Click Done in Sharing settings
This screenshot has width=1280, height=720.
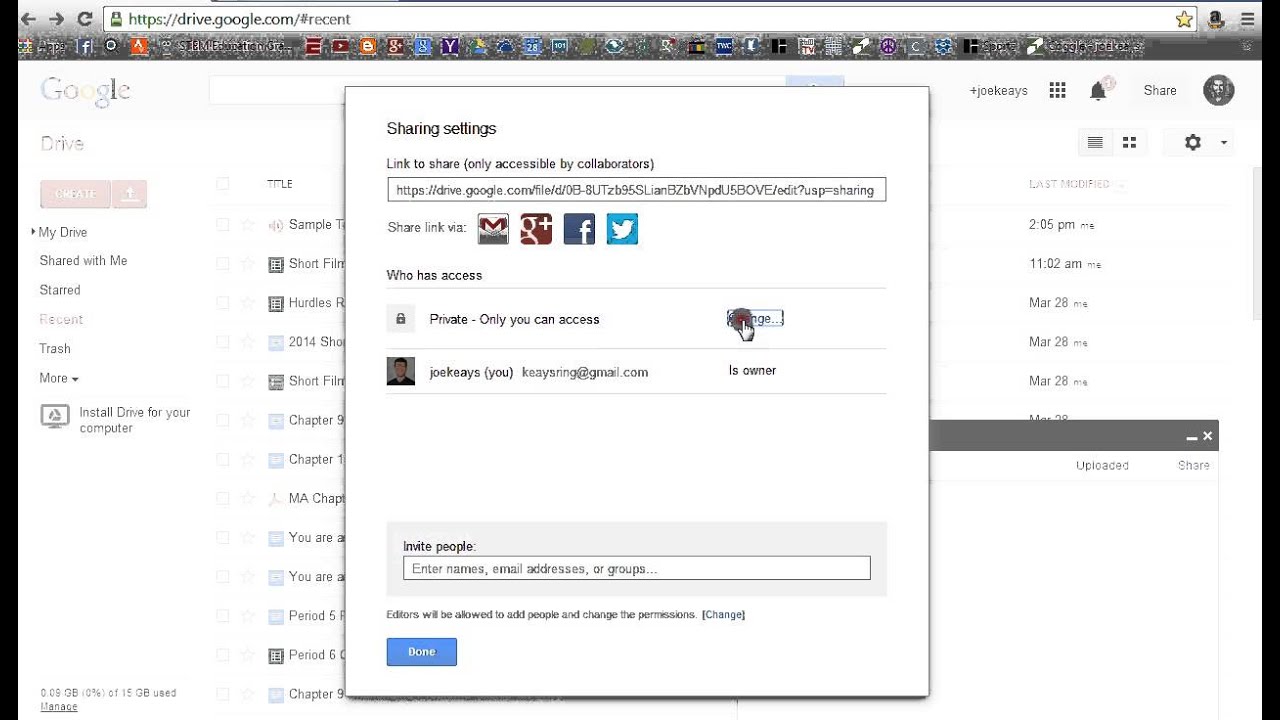point(422,652)
